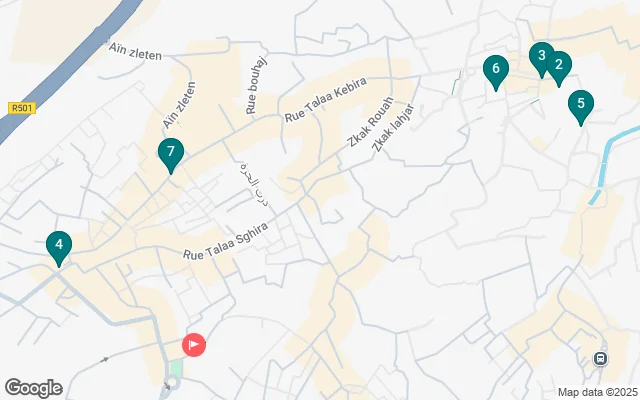Click the R501 road shield
Screen dimensions: 640x400
click(x=22, y=108)
